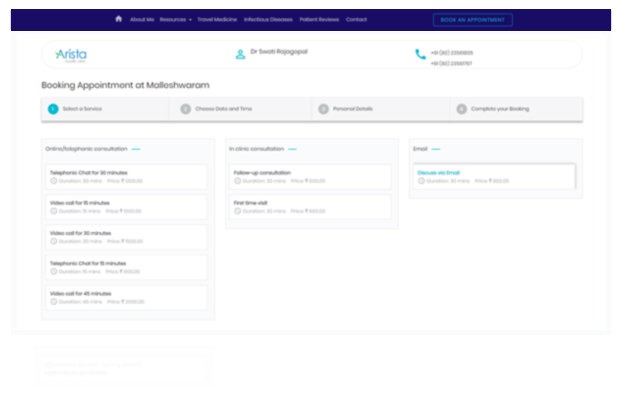Image resolution: width=620 pixels, height=395 pixels.
Task: Choose Video call for 15 minutes
Action: pyautogui.click(x=126, y=207)
